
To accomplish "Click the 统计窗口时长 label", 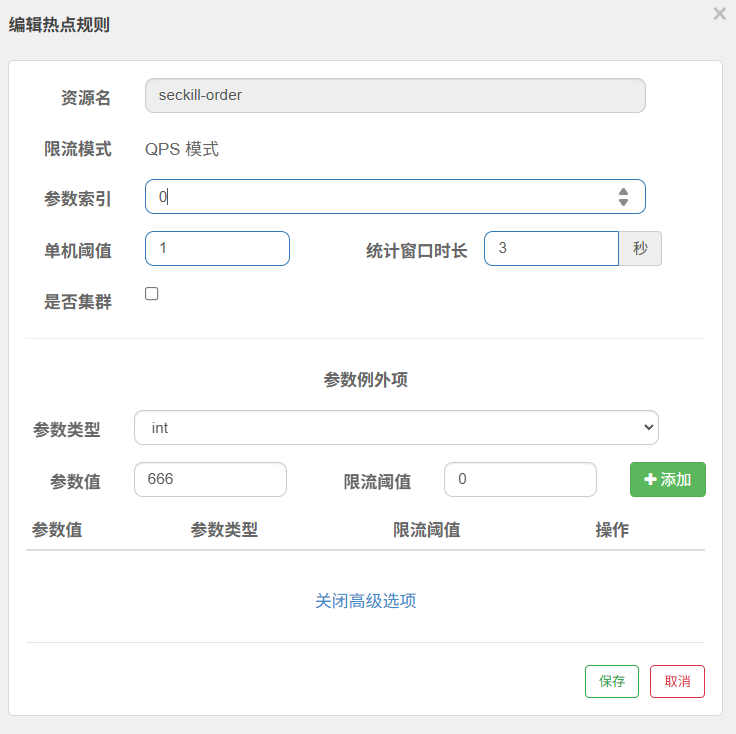I will (416, 251).
